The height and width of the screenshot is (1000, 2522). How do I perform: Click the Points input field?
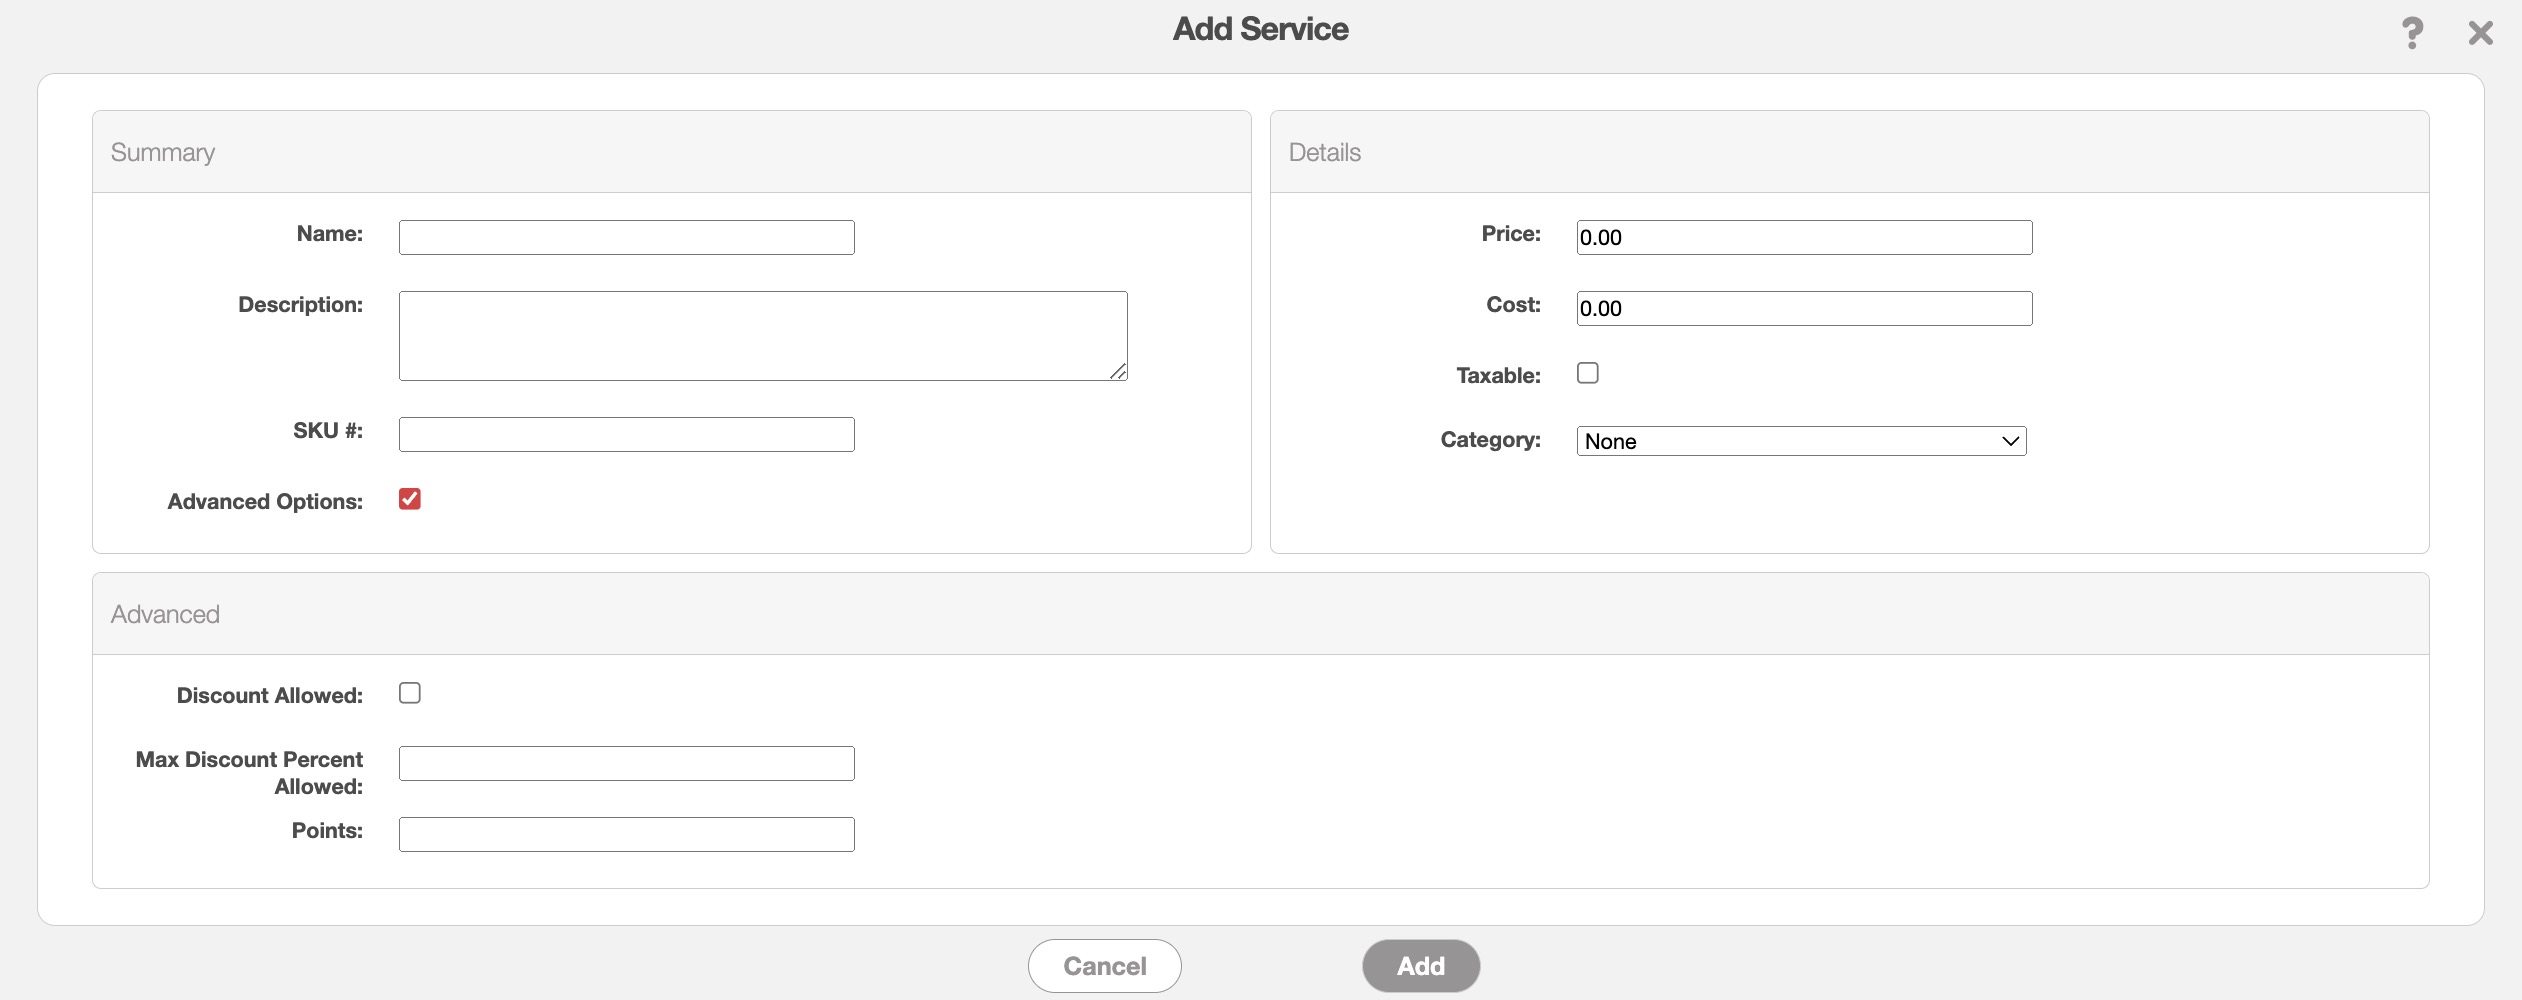click(x=626, y=835)
